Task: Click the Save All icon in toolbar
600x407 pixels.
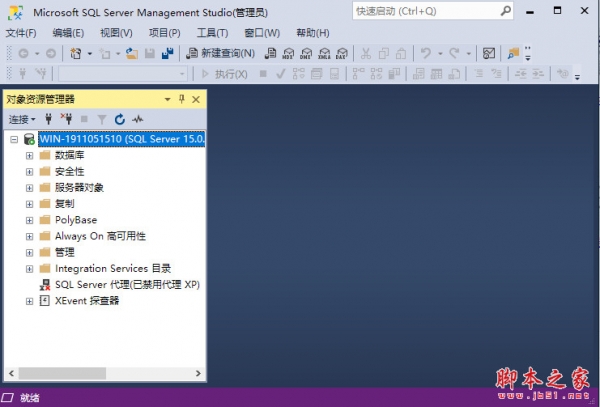Action: tap(166, 53)
